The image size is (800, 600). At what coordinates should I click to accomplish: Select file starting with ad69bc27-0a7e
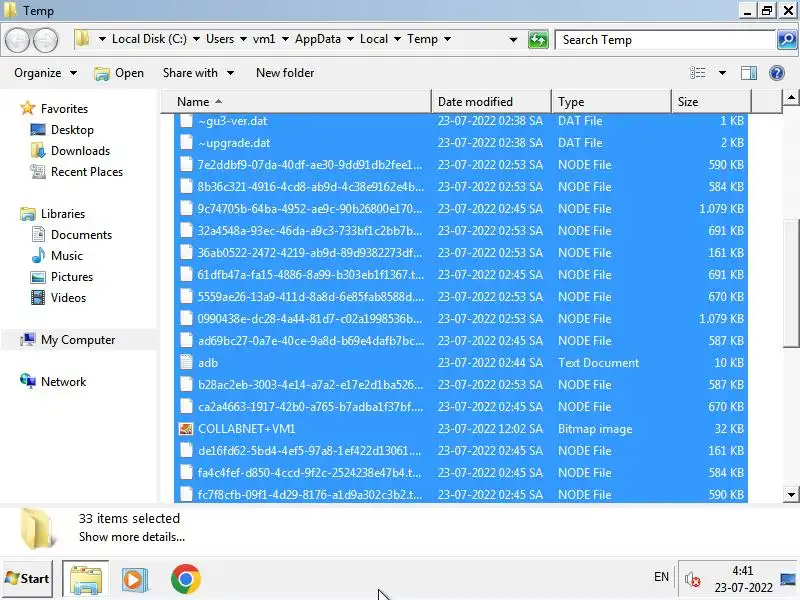coord(311,340)
